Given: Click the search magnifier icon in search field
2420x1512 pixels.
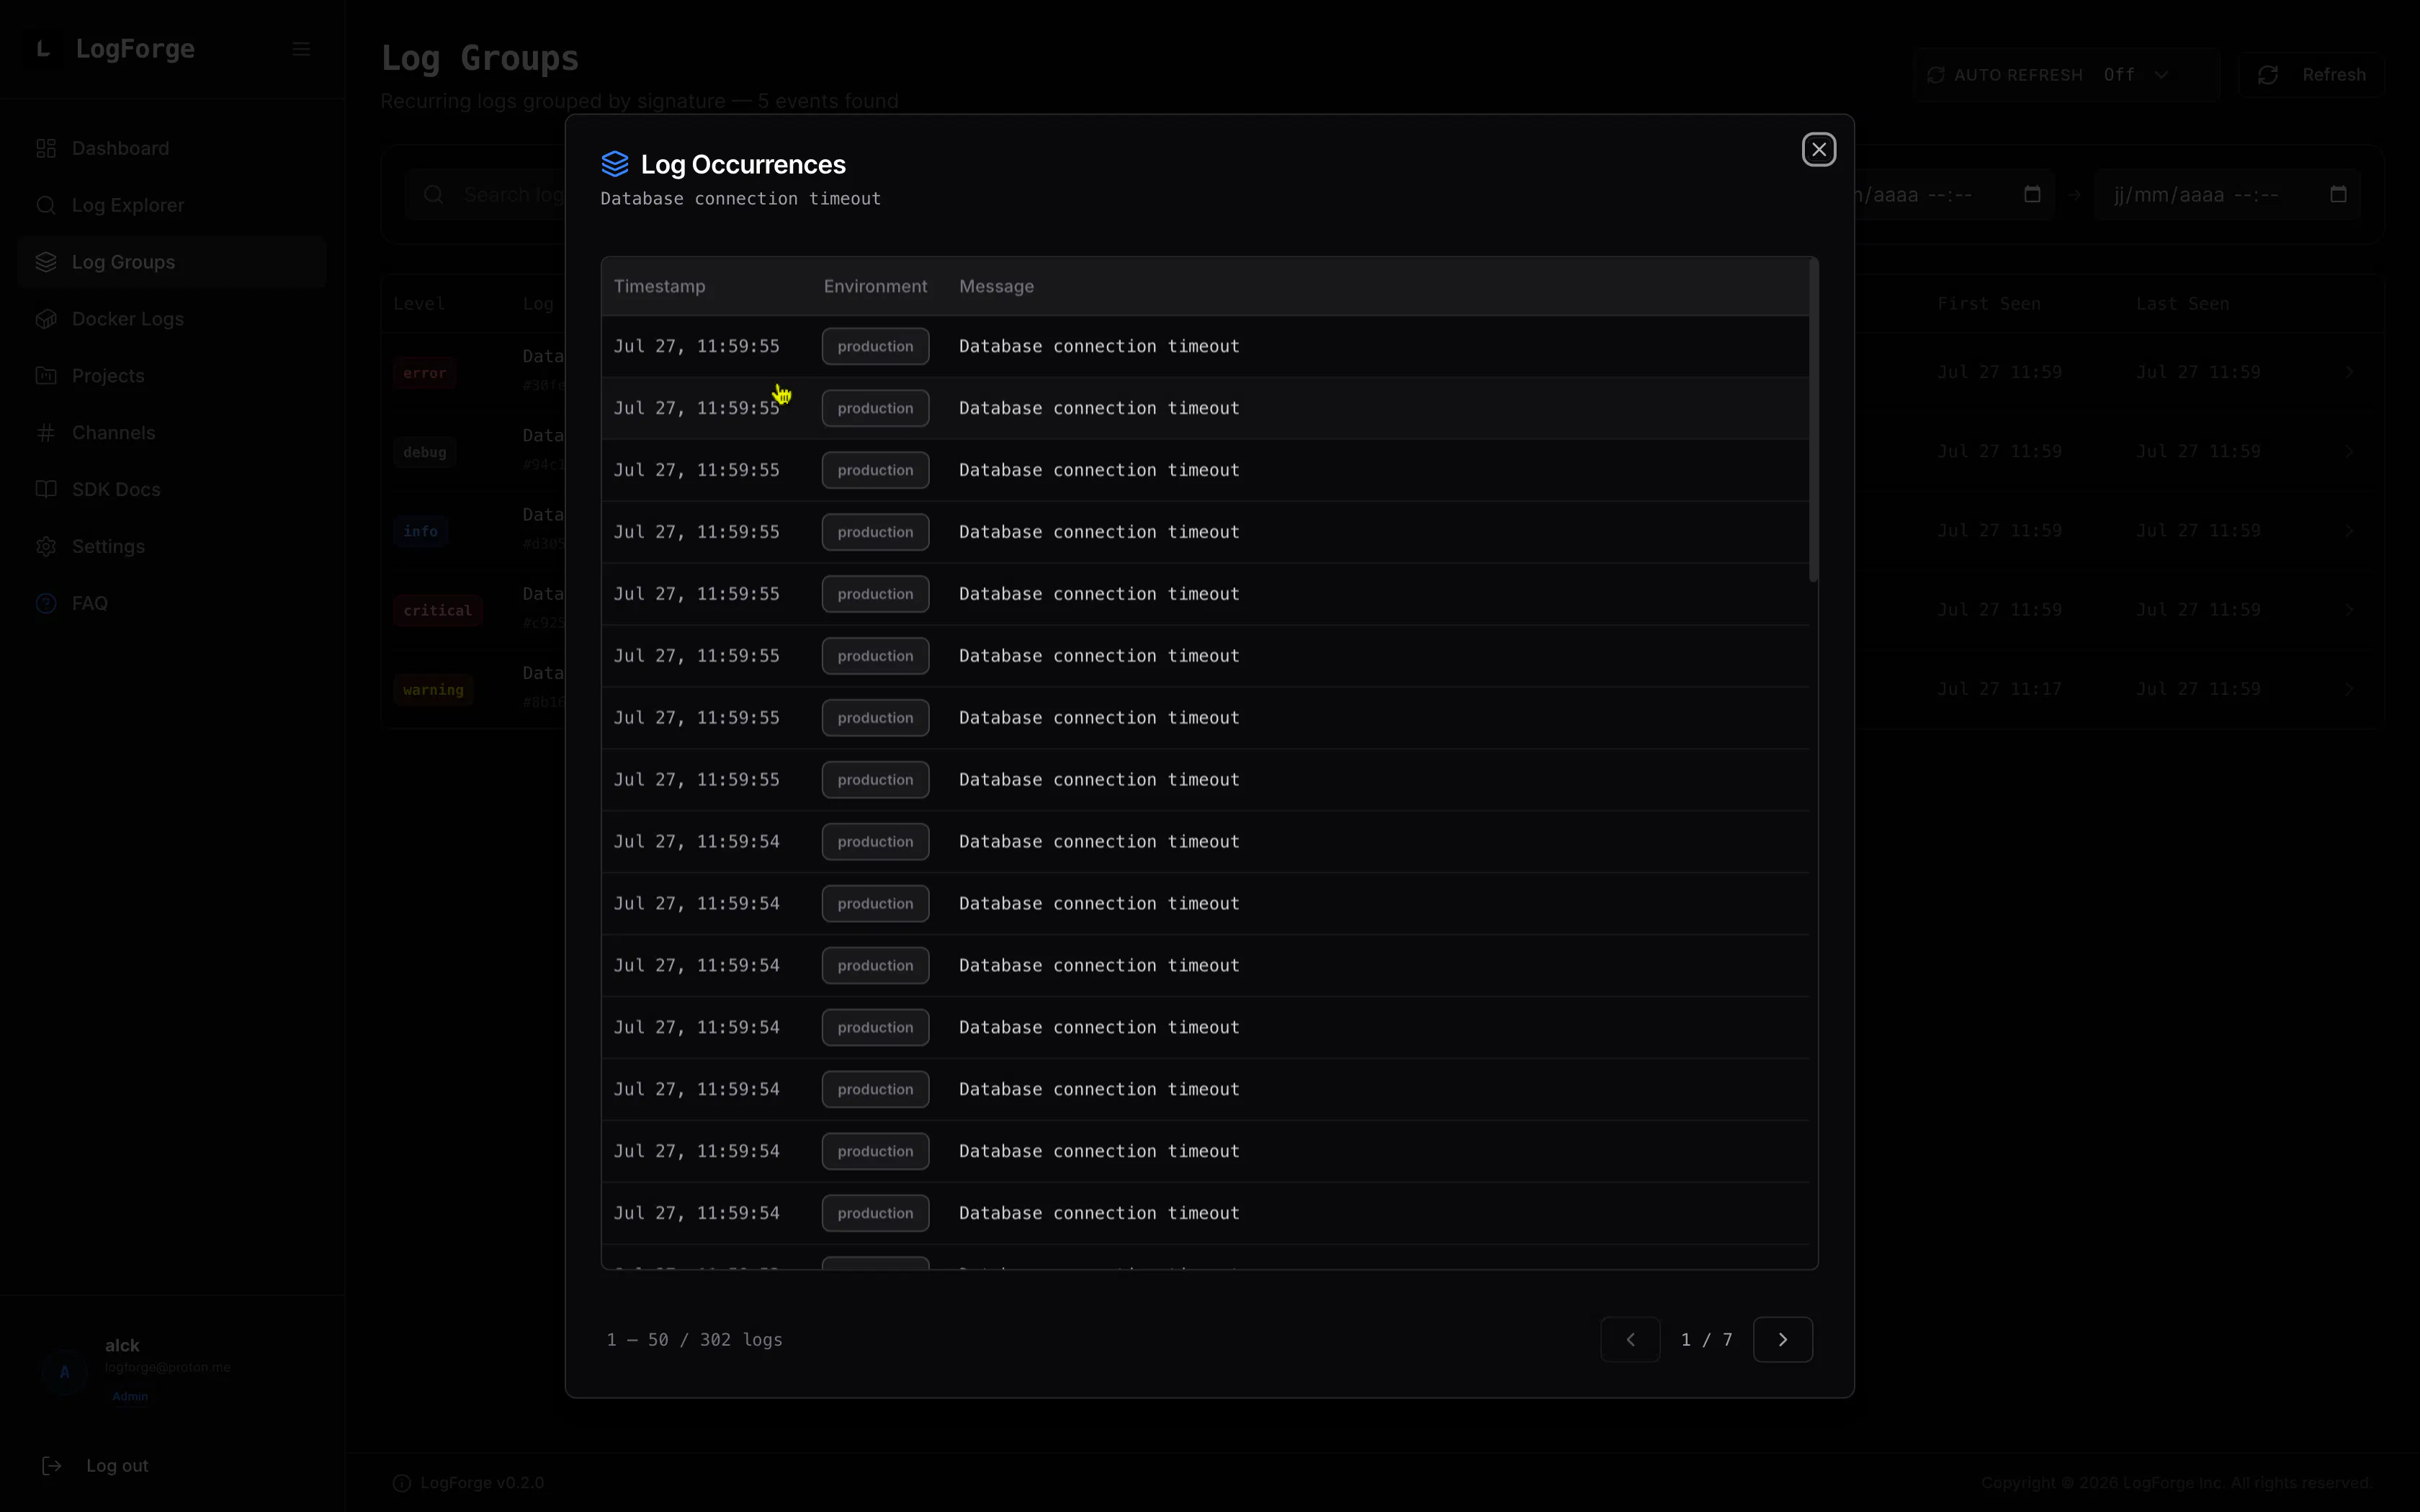Looking at the screenshot, I should click(x=433, y=194).
